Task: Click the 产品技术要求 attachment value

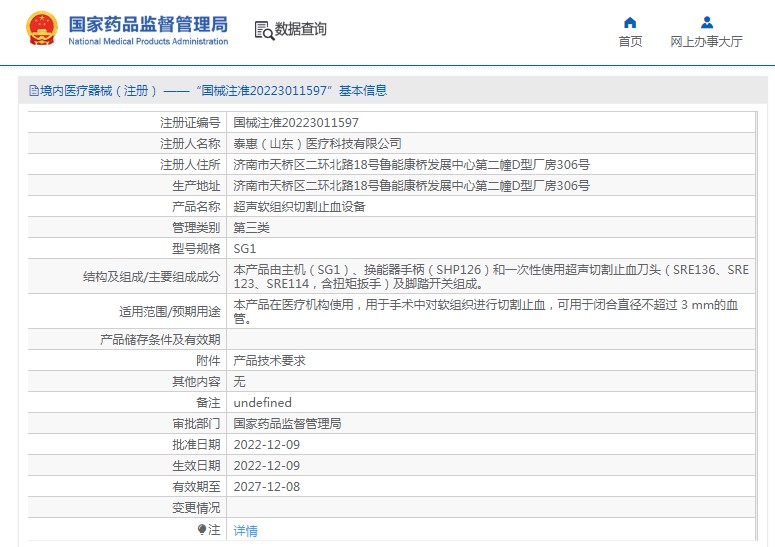Action: (x=269, y=361)
